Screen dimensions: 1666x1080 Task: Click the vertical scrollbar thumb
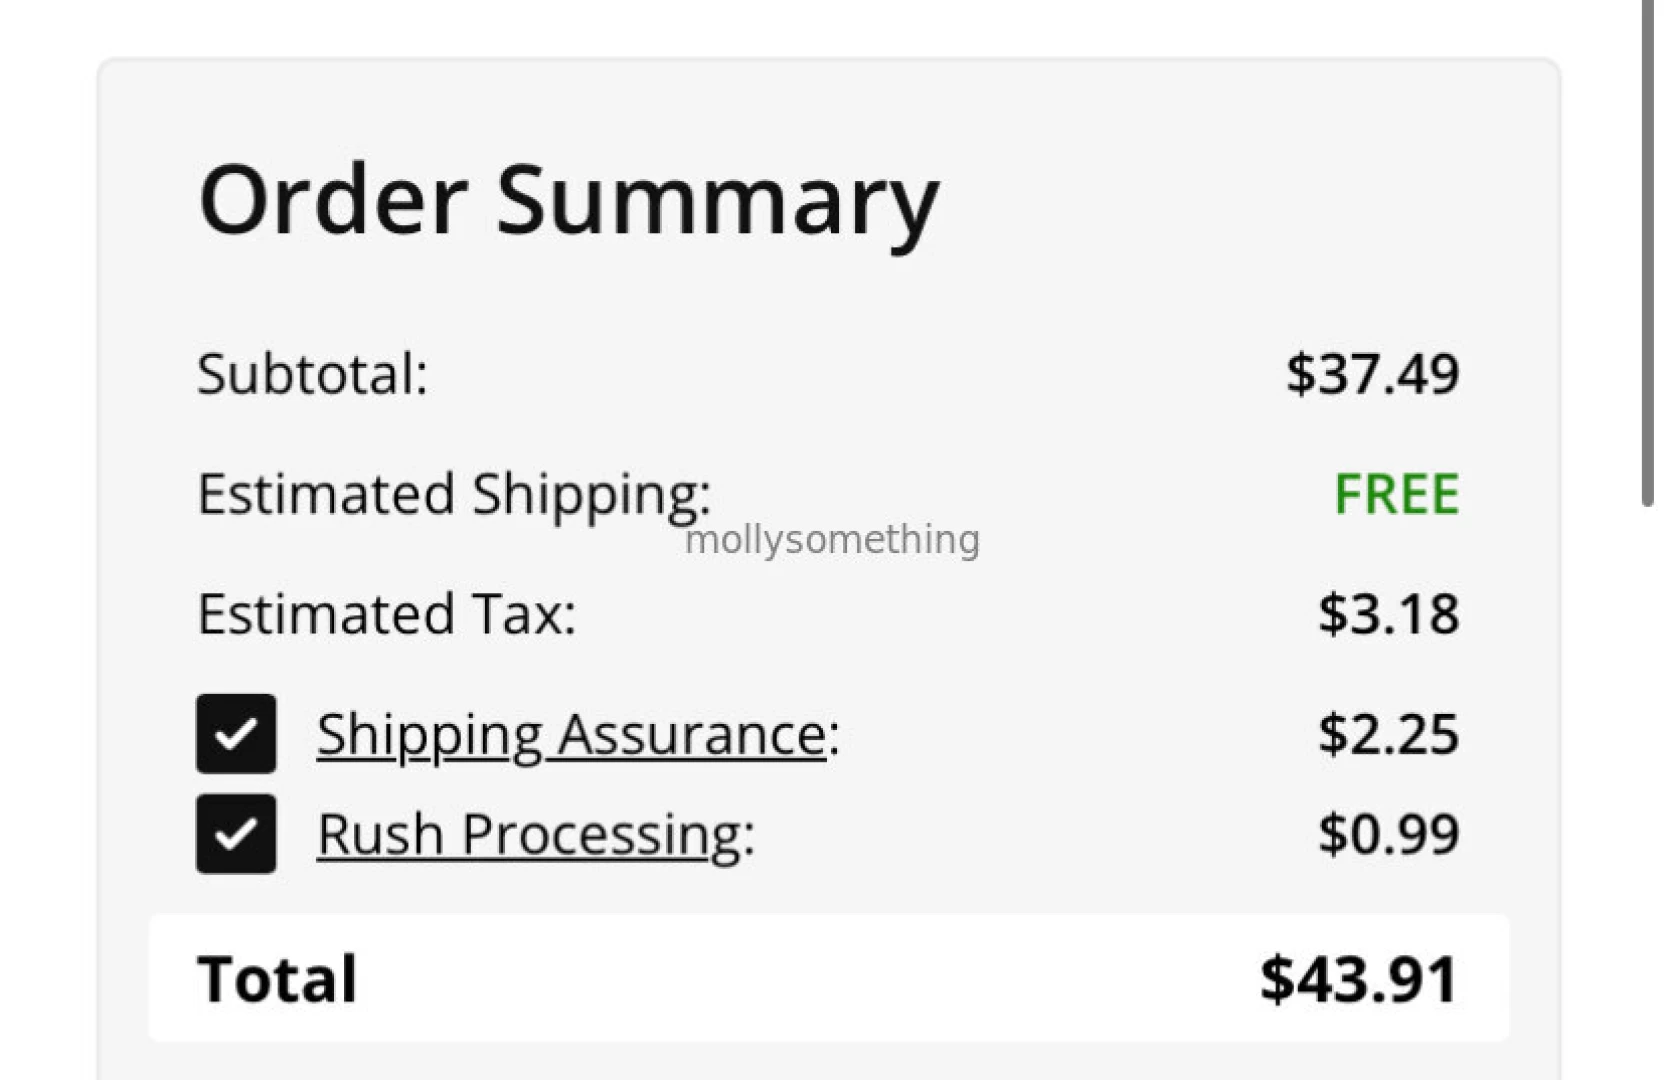coord(1649,250)
